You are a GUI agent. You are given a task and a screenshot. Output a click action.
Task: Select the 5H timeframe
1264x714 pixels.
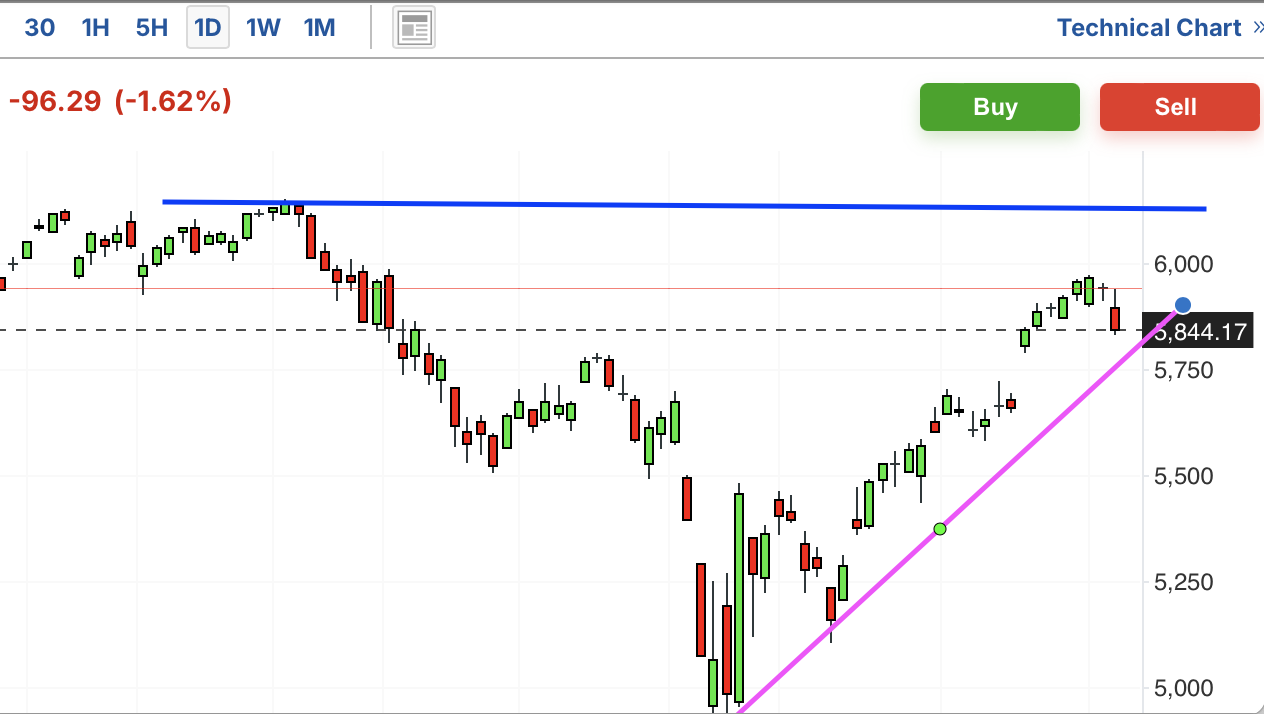click(151, 28)
